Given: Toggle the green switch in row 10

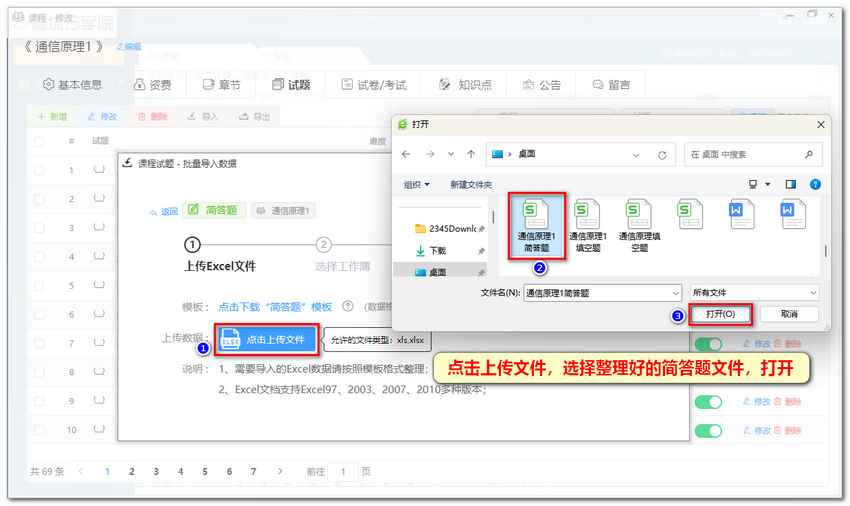Looking at the screenshot, I should 708,430.
